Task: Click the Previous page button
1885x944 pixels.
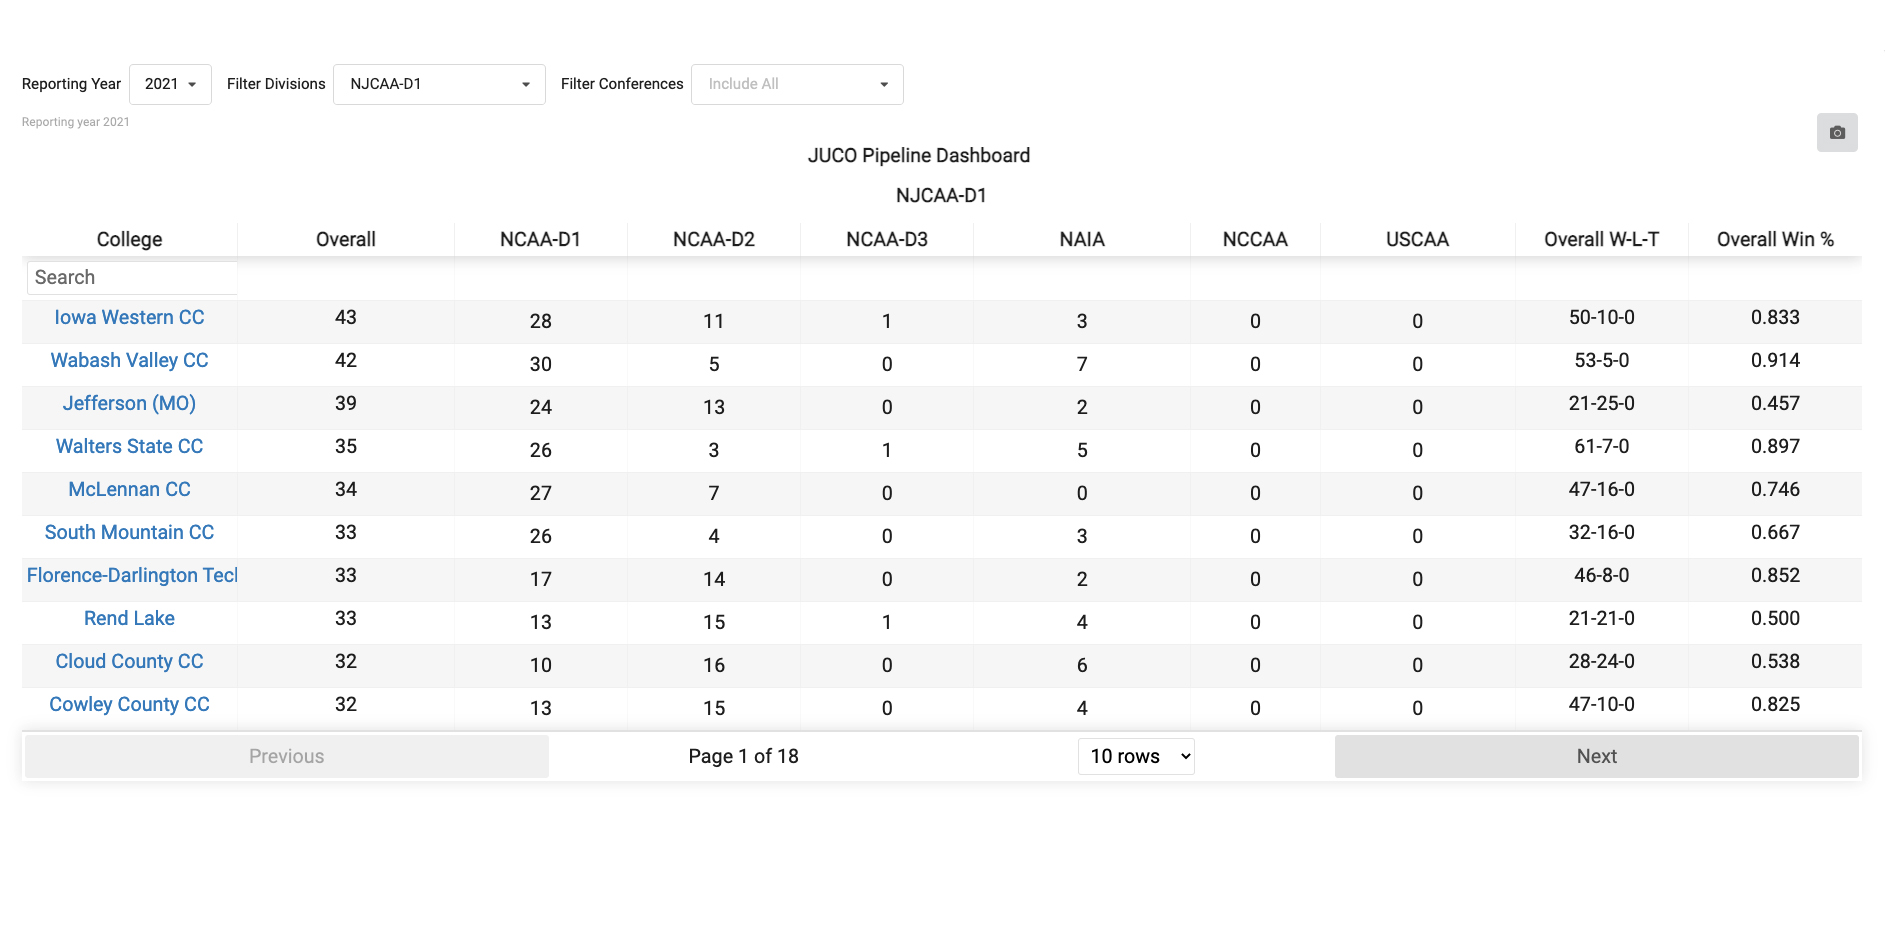Action: pos(286,756)
